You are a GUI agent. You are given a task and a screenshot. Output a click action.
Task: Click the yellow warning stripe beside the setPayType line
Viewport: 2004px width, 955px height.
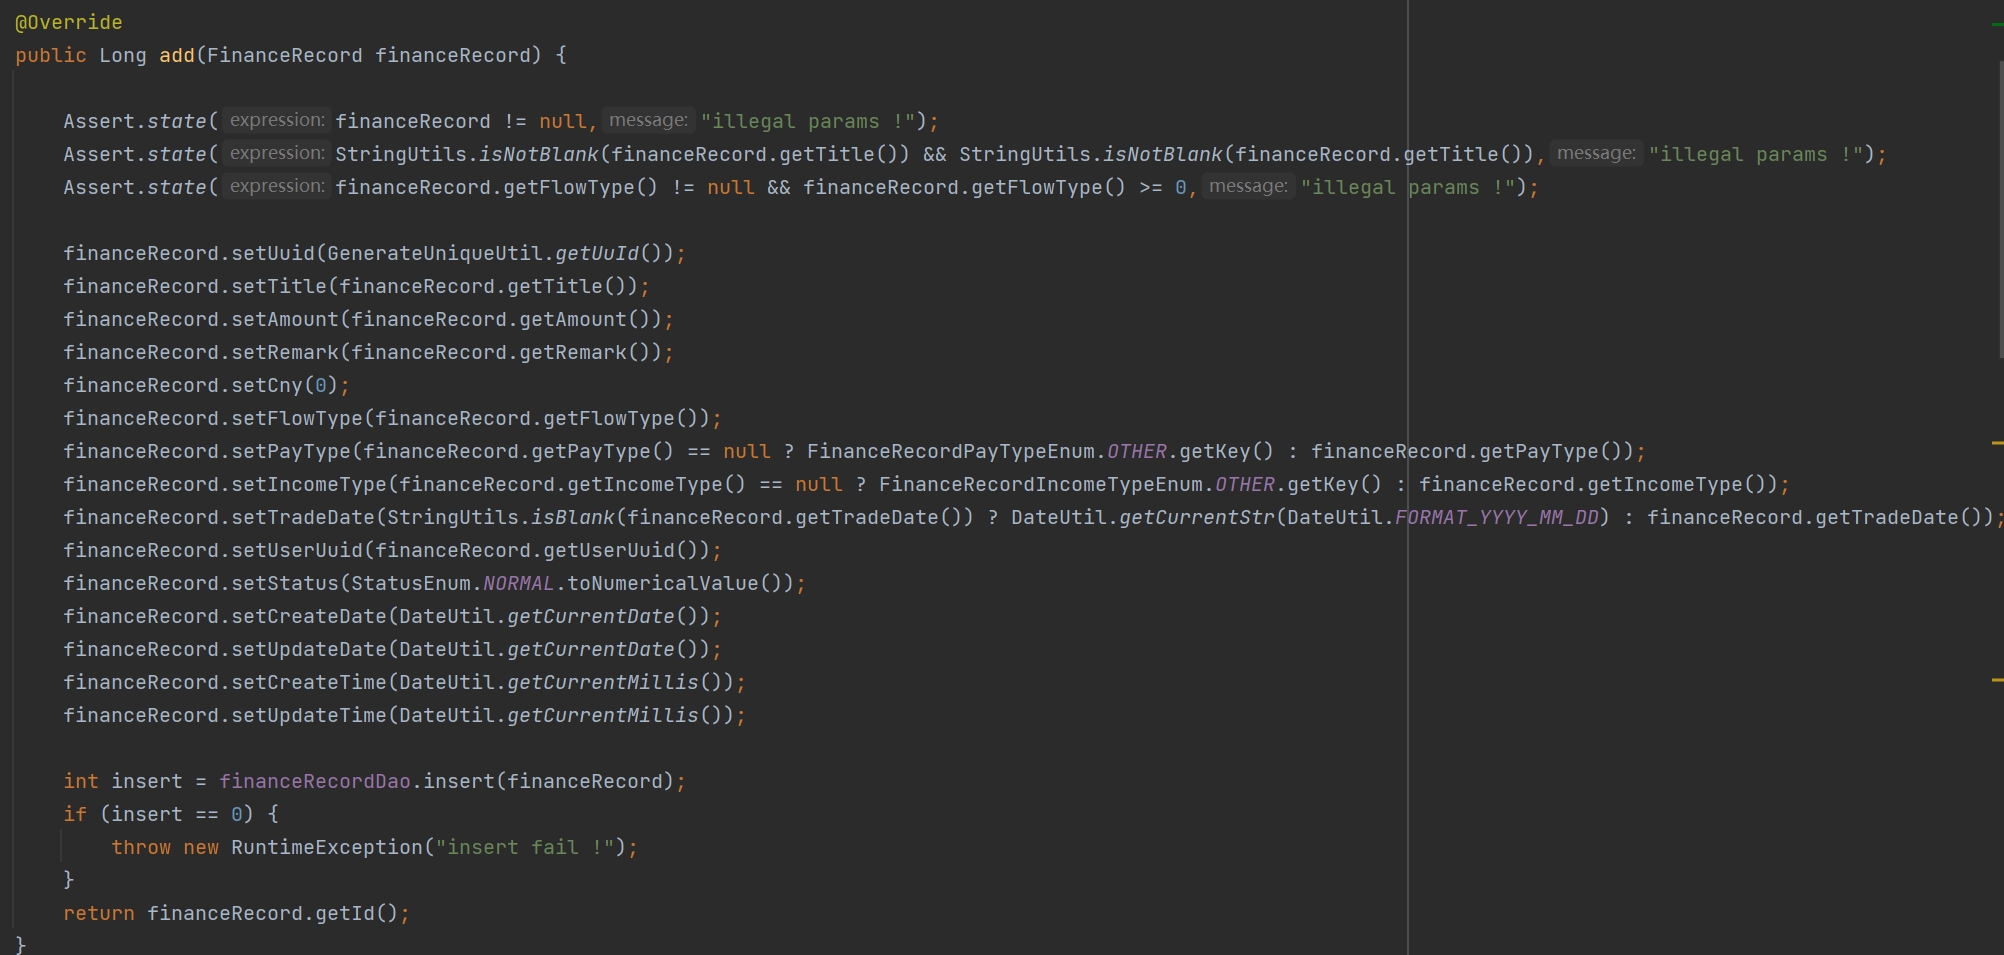pyautogui.click(x=1997, y=442)
